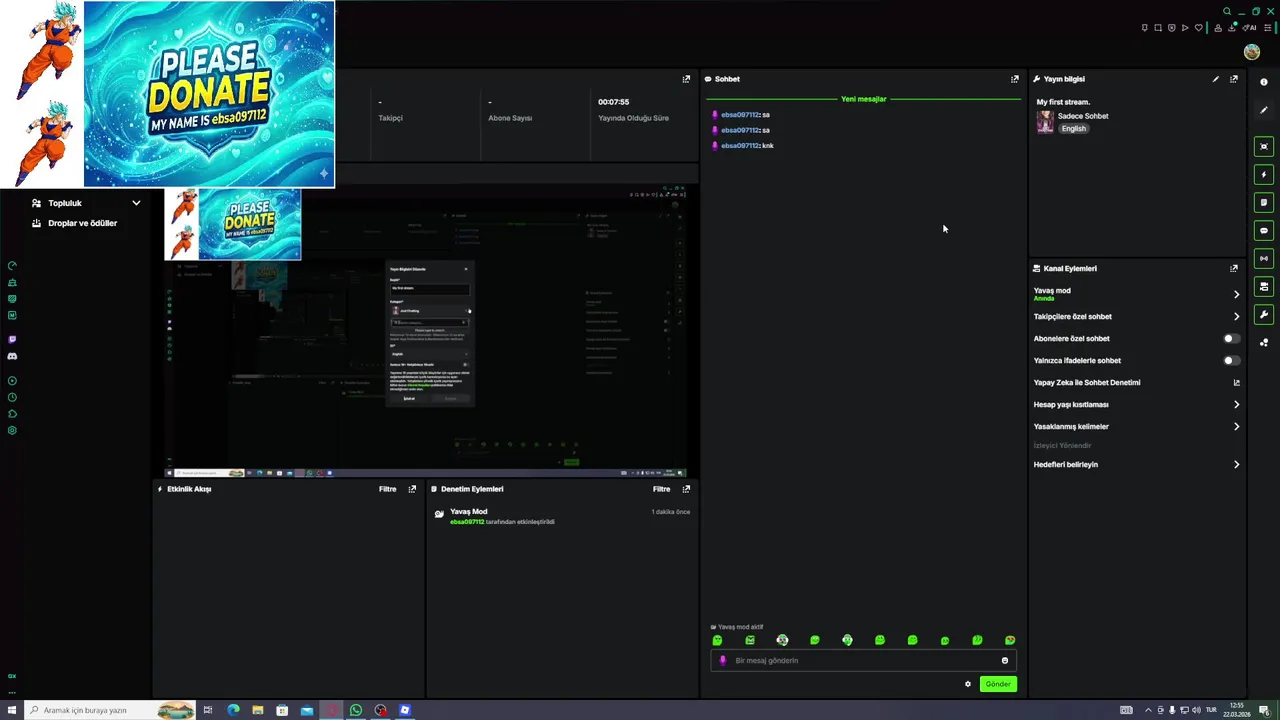Viewport: 1280px width, 720px height.
Task: Click the pencil icon in right sidebar
Action: click(x=1264, y=110)
